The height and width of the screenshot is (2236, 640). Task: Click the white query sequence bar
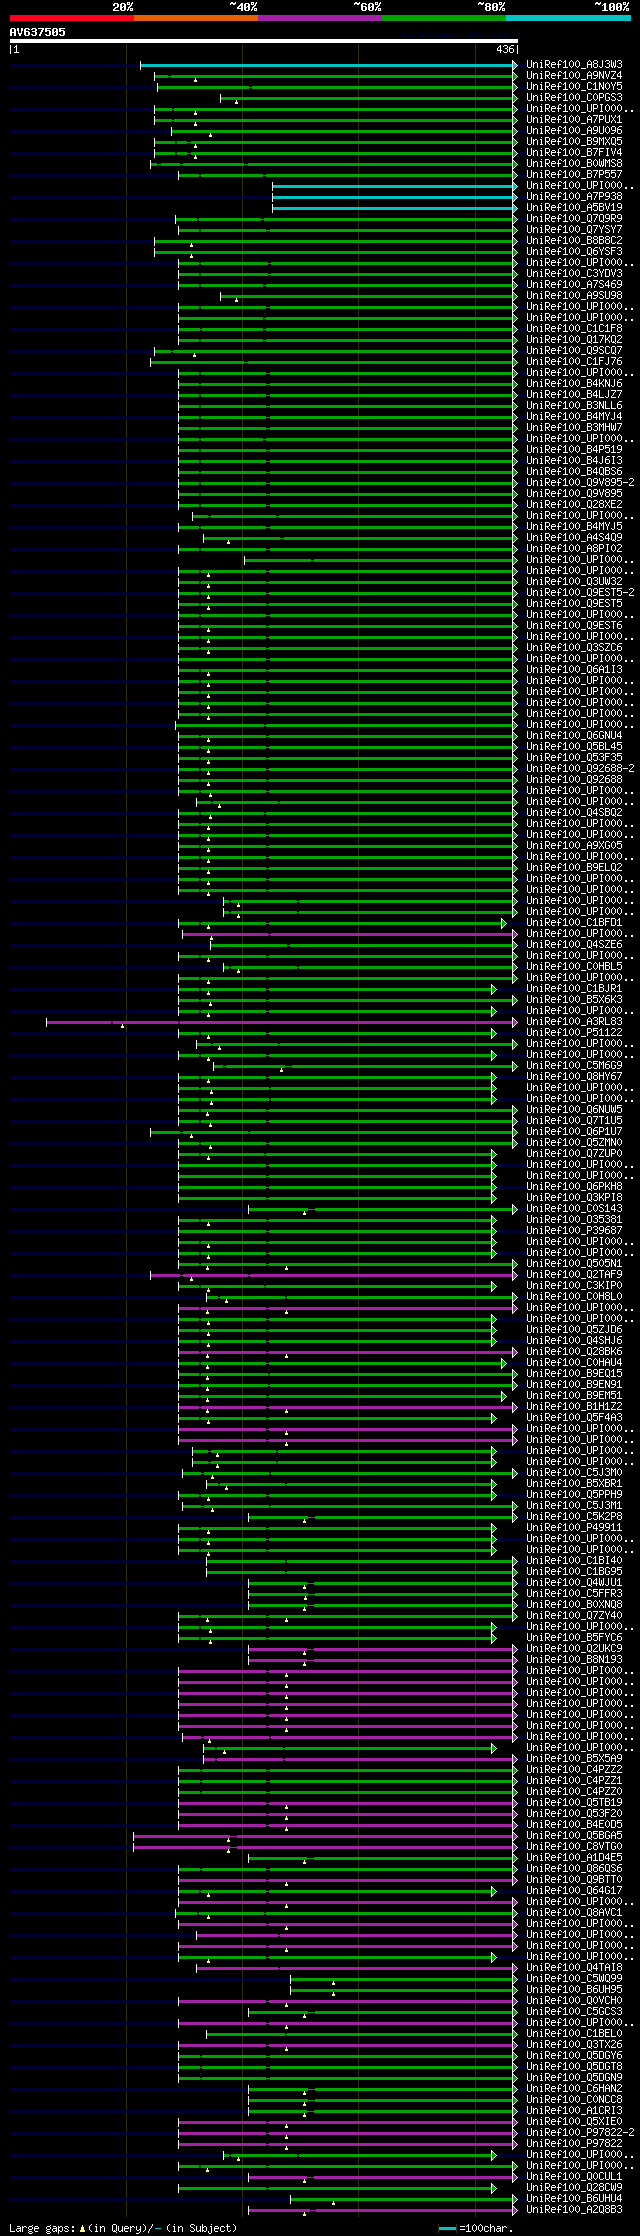(x=264, y=41)
